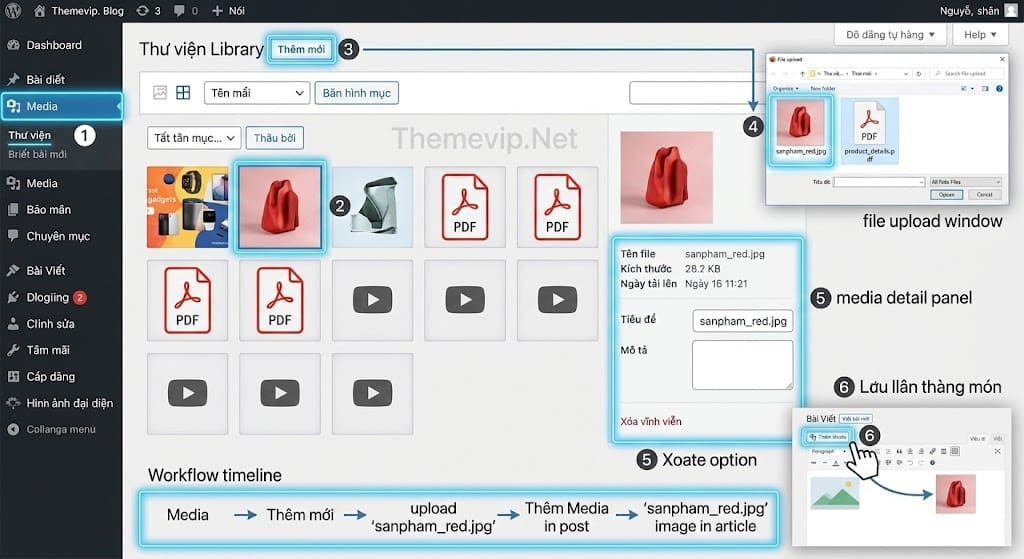Open the updates icon showing 3

pyautogui.click(x=143, y=11)
